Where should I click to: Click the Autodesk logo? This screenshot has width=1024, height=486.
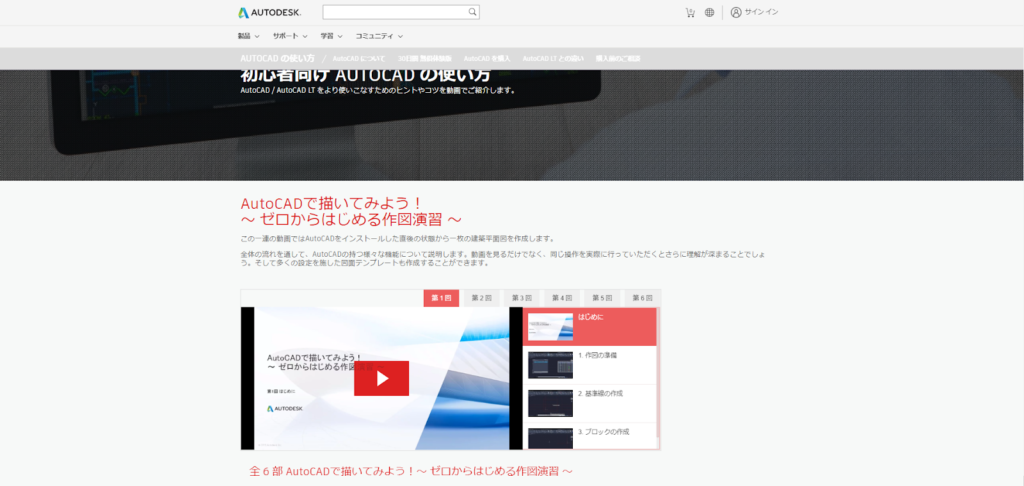270,12
